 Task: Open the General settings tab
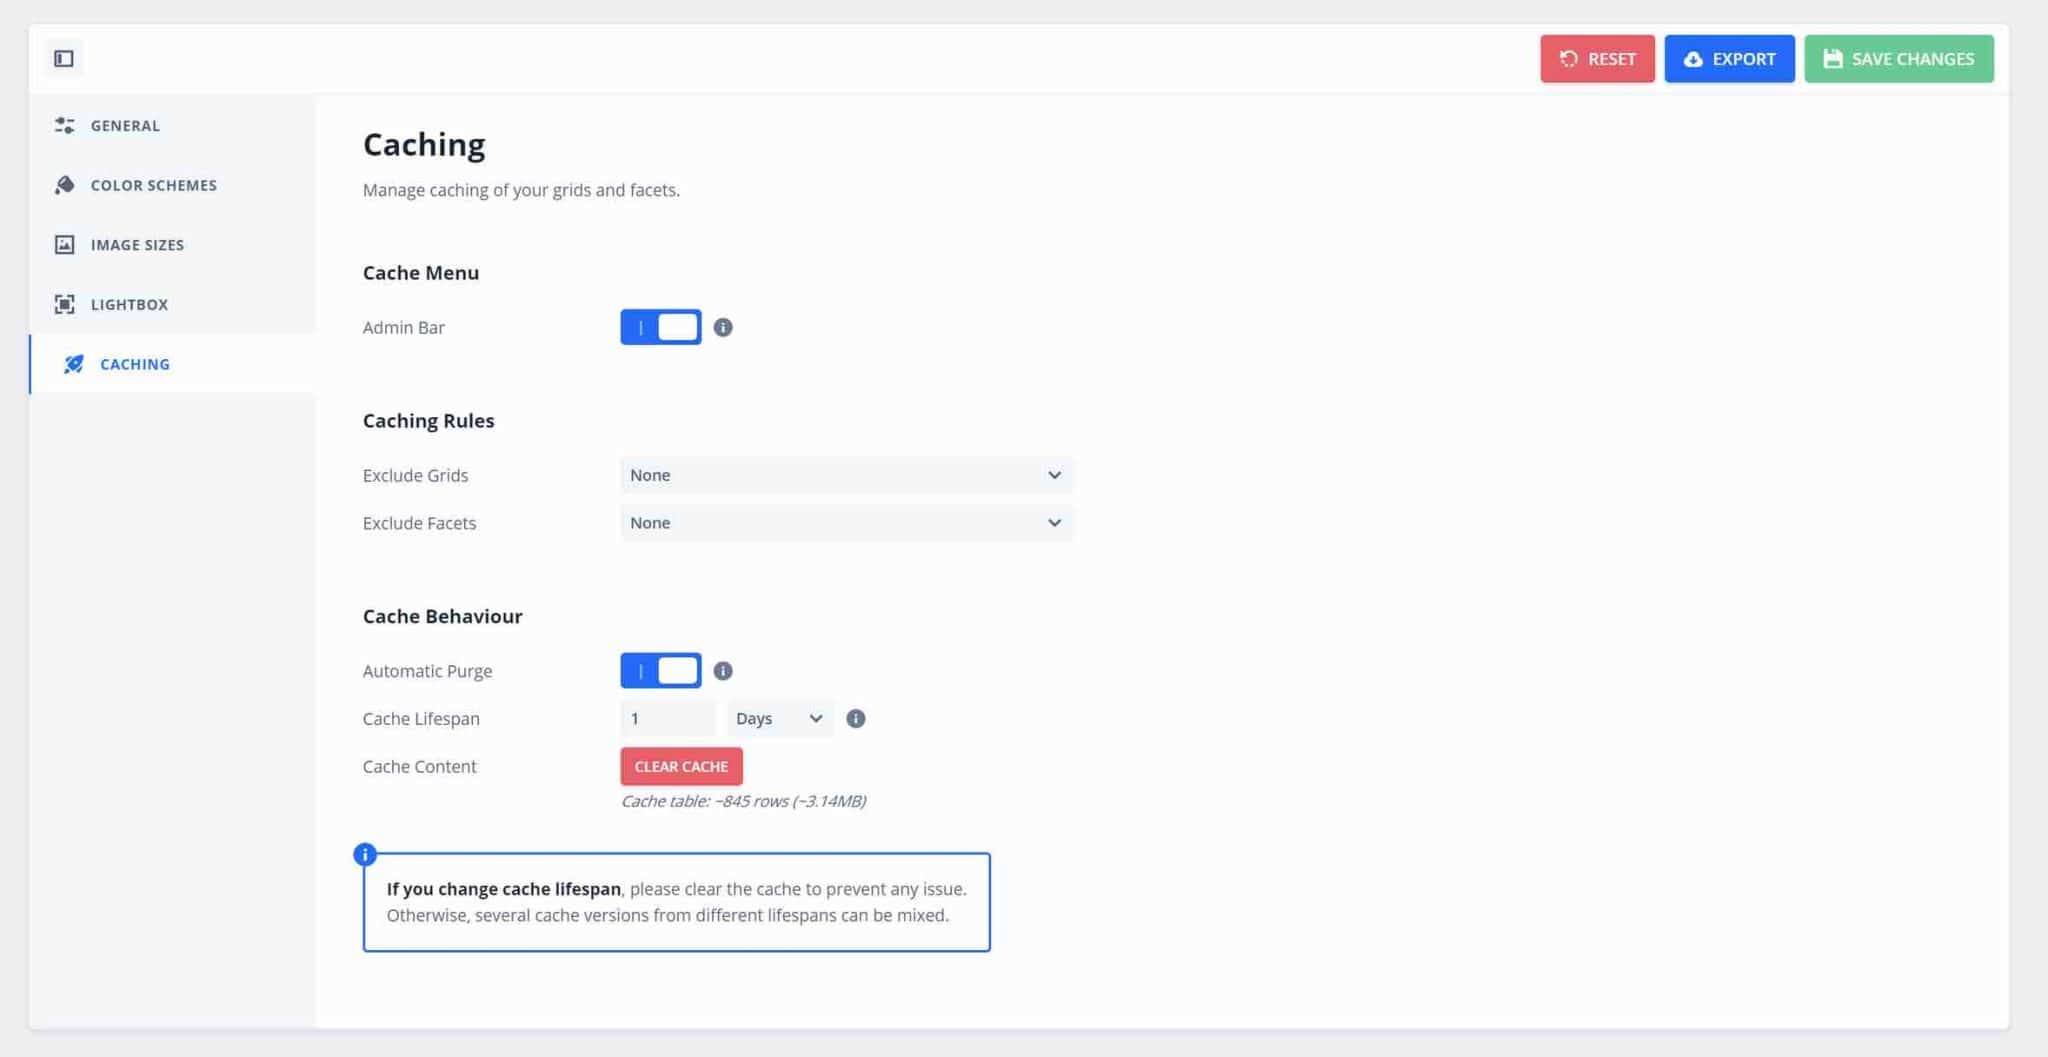pos(173,125)
